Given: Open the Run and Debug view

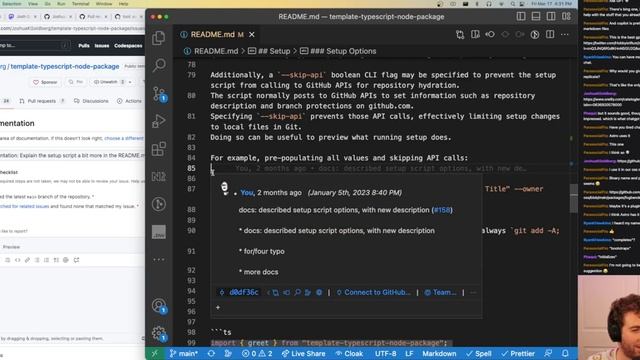Looking at the screenshot, I should (x=159, y=121).
